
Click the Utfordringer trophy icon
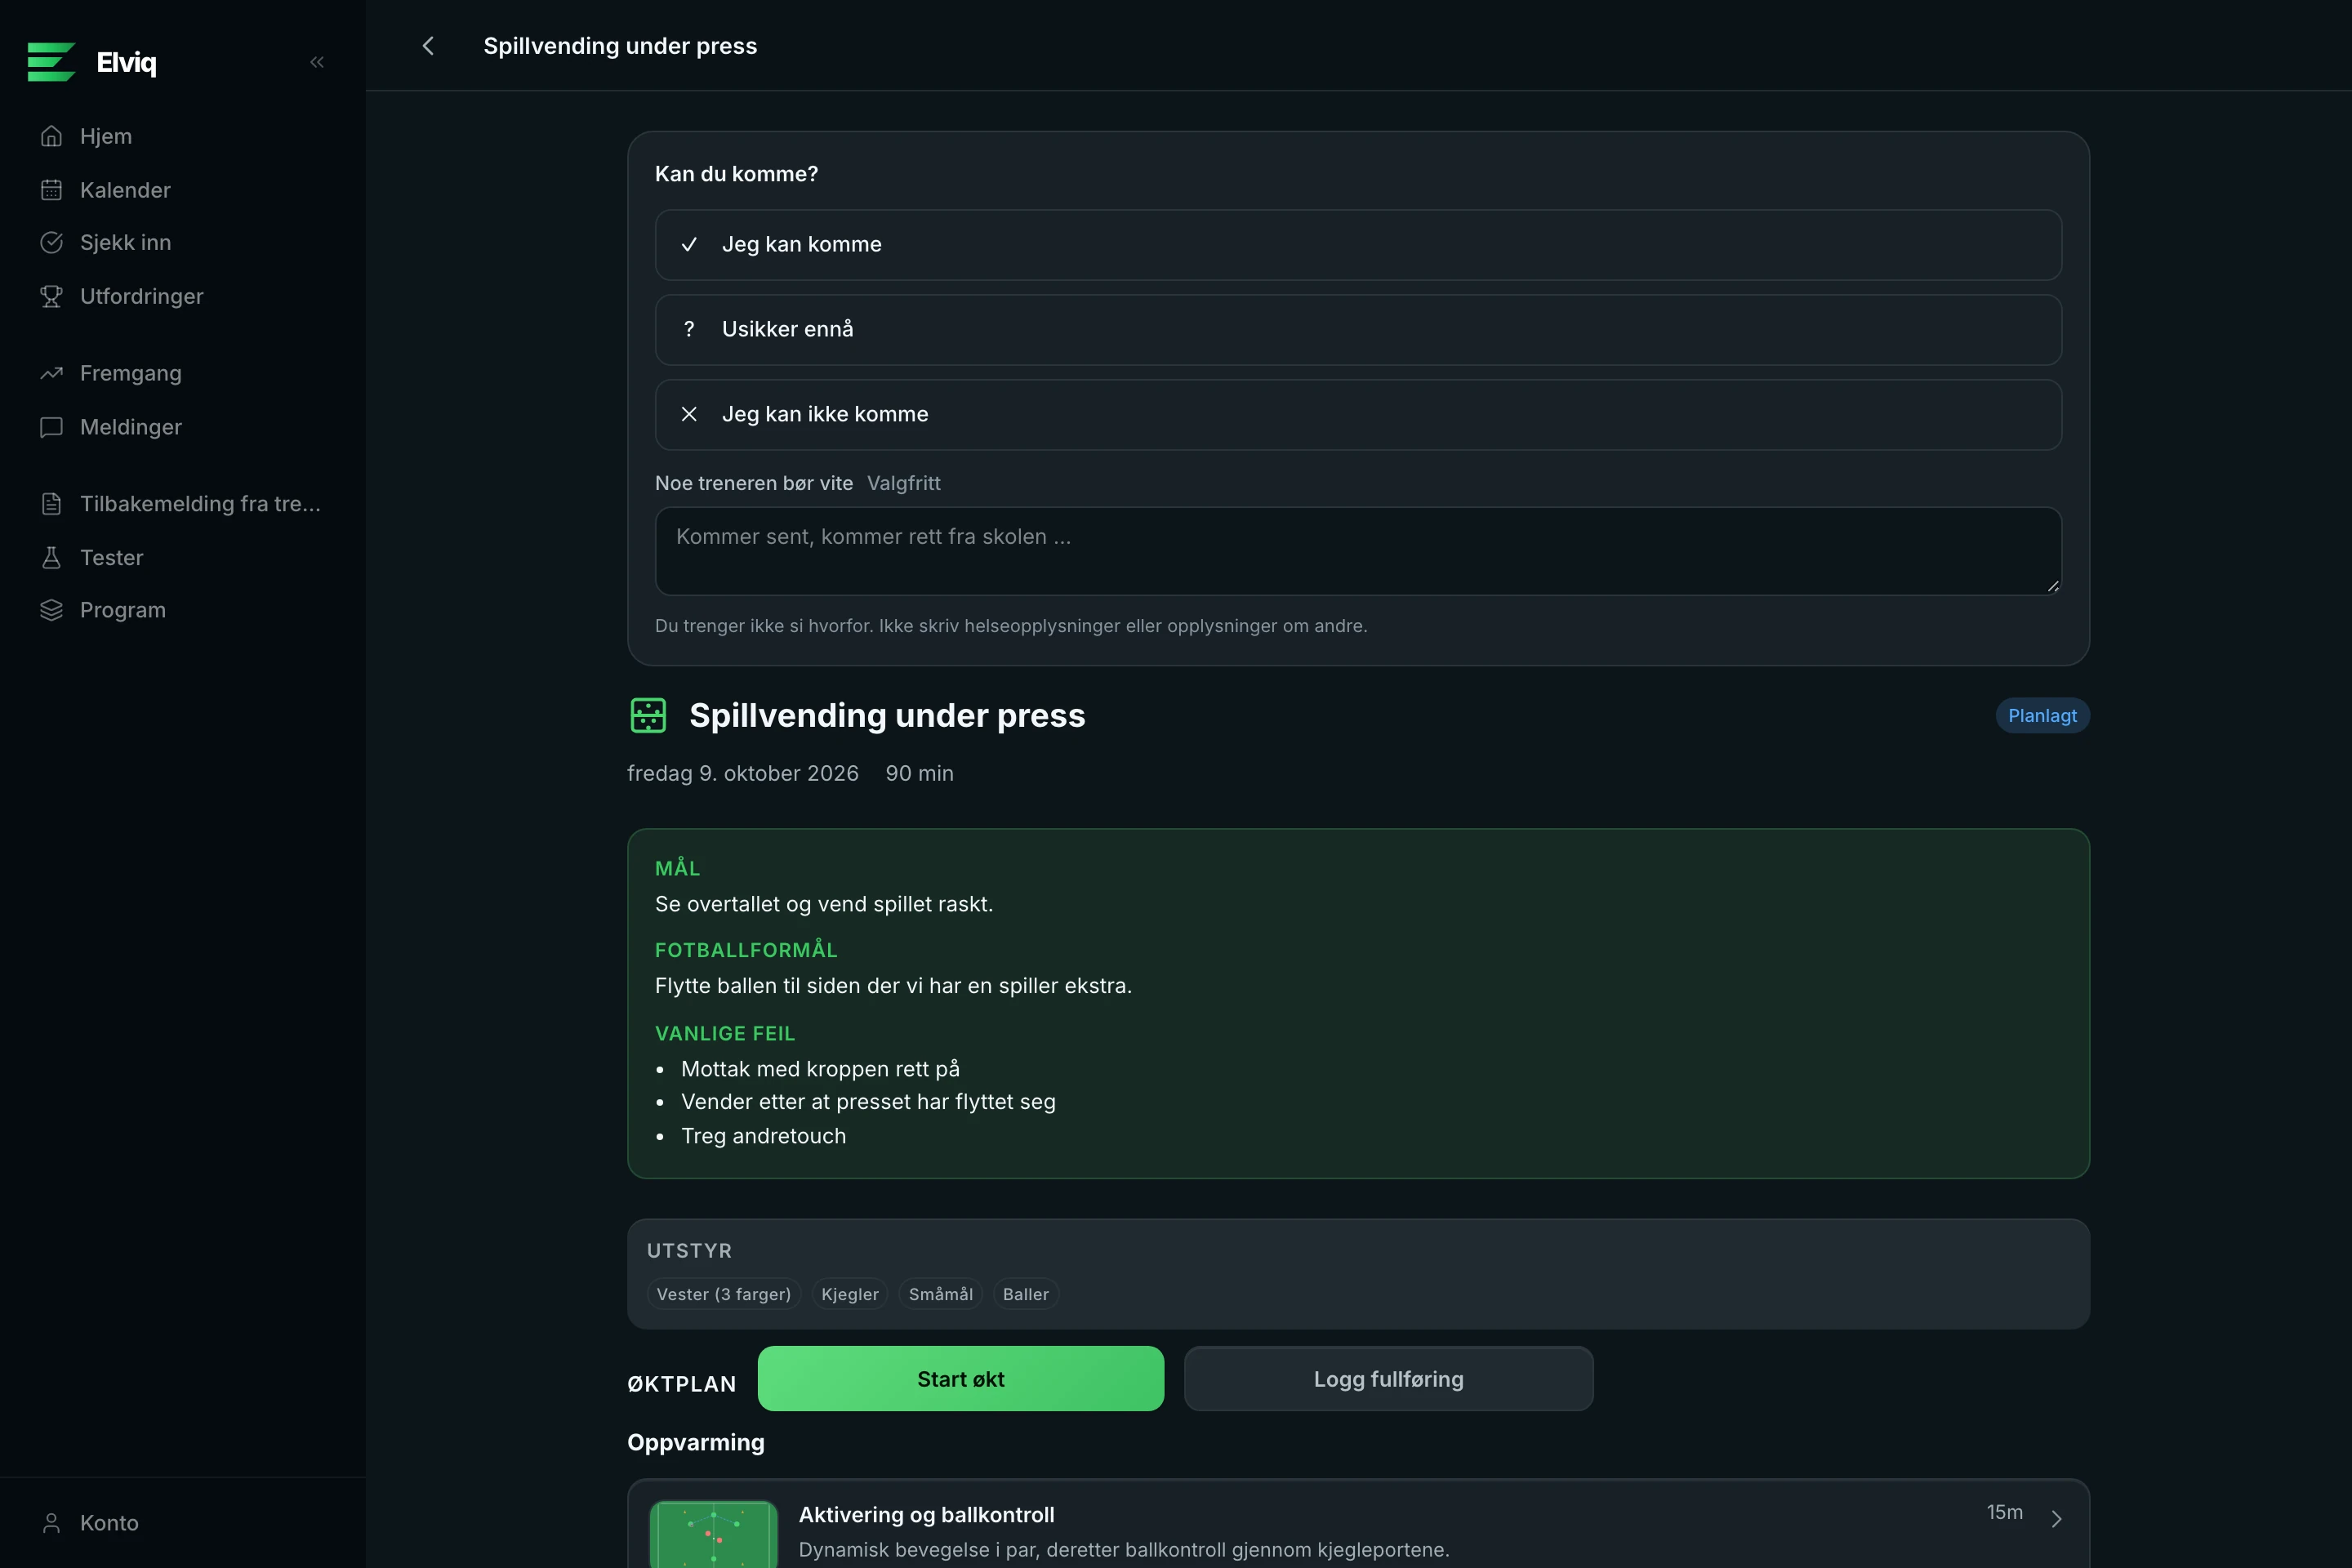(51, 296)
